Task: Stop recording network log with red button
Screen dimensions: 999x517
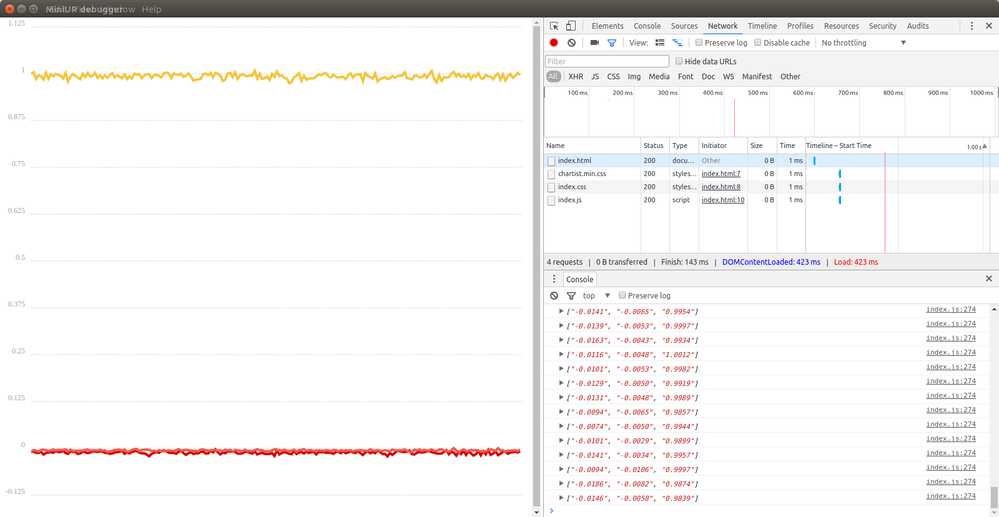Action: pyautogui.click(x=554, y=43)
